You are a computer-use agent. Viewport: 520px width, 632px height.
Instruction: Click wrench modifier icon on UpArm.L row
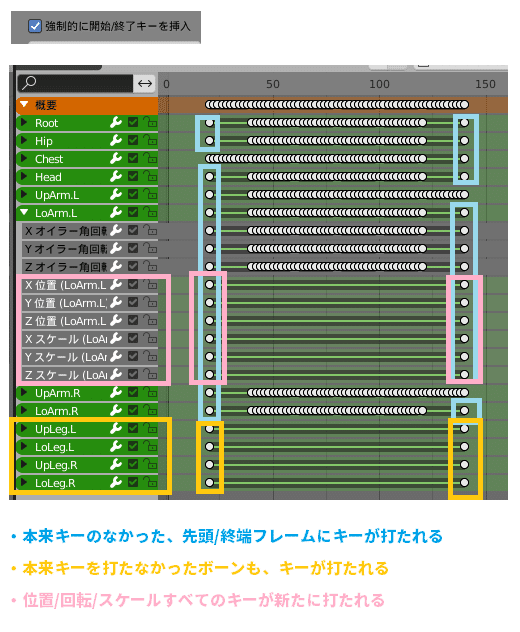click(x=116, y=194)
